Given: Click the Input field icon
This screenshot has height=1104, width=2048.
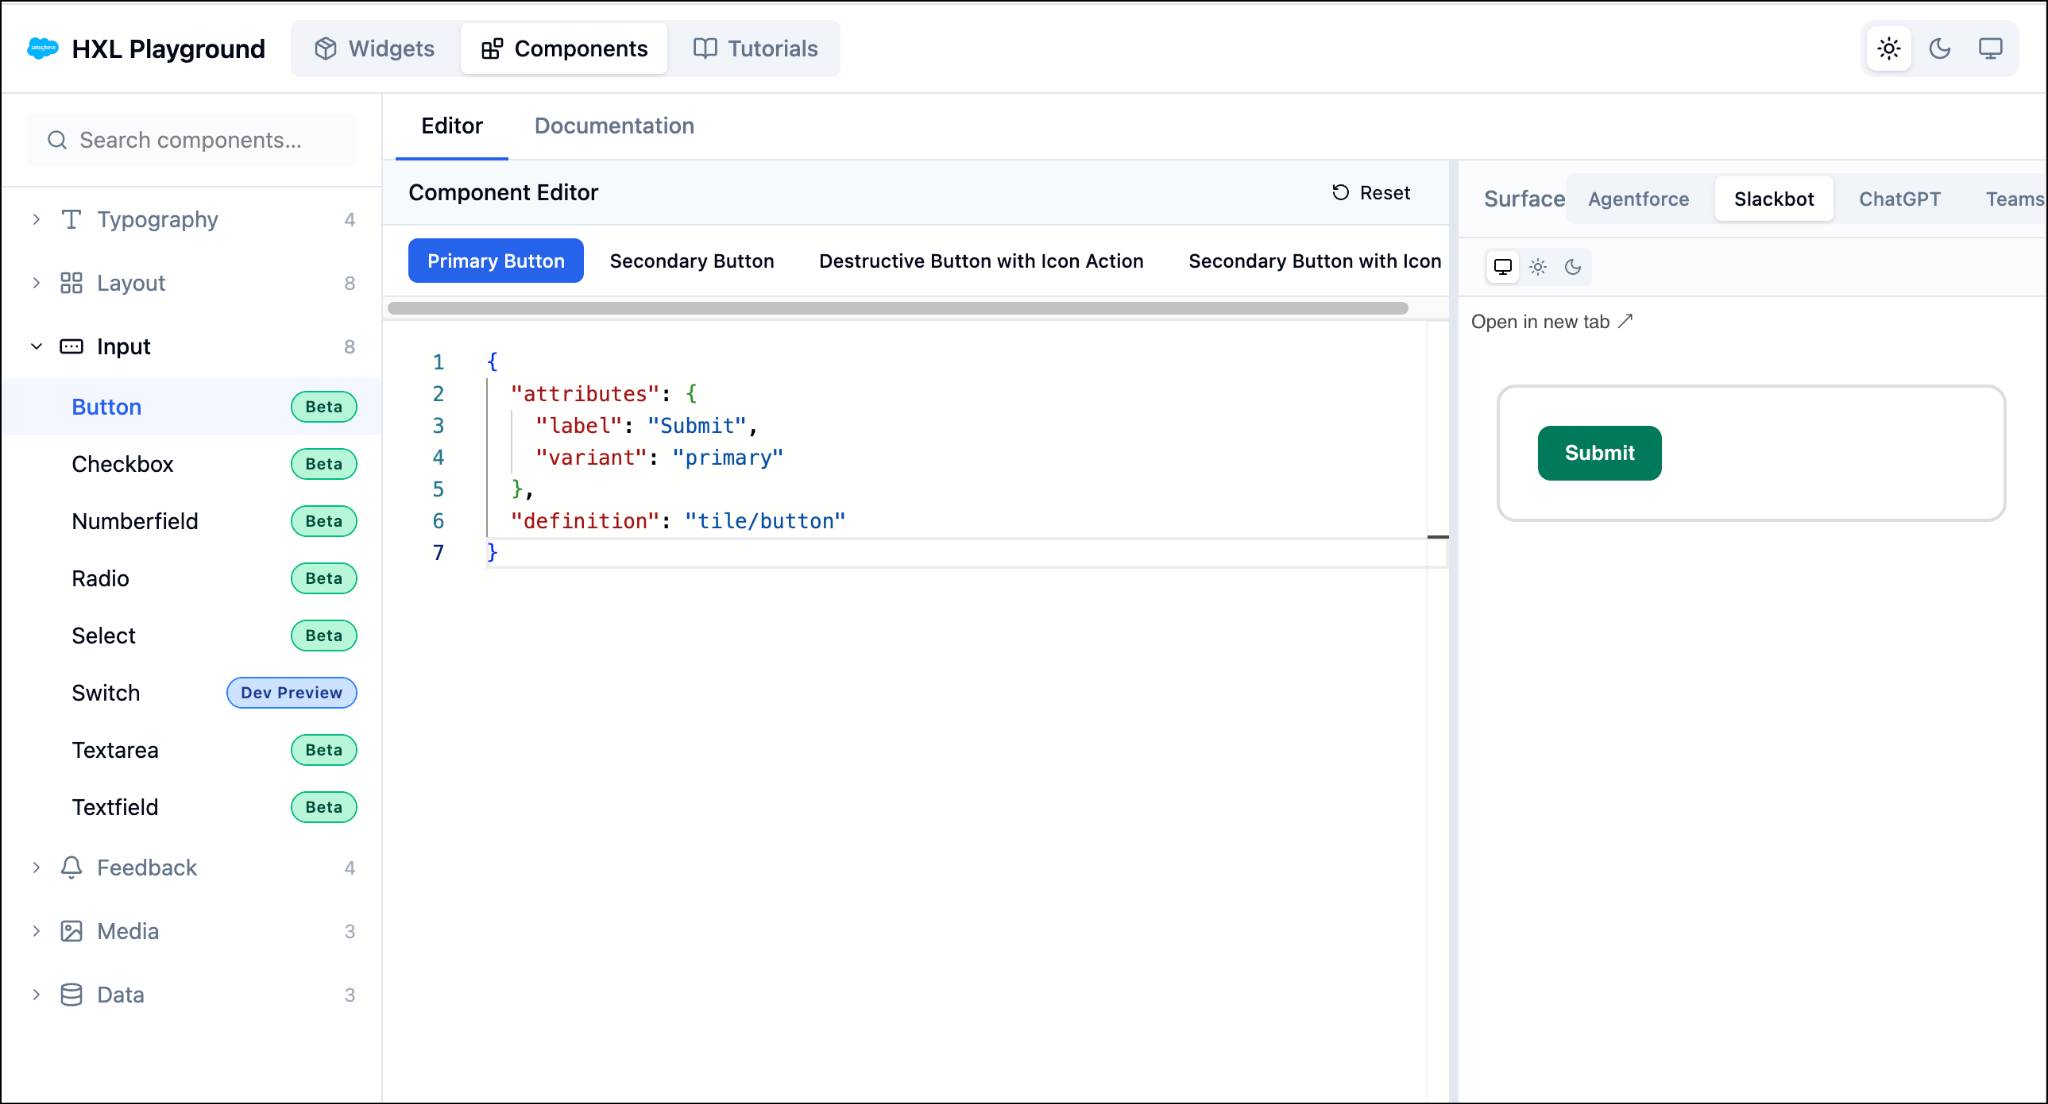Looking at the screenshot, I should pyautogui.click(x=71, y=346).
